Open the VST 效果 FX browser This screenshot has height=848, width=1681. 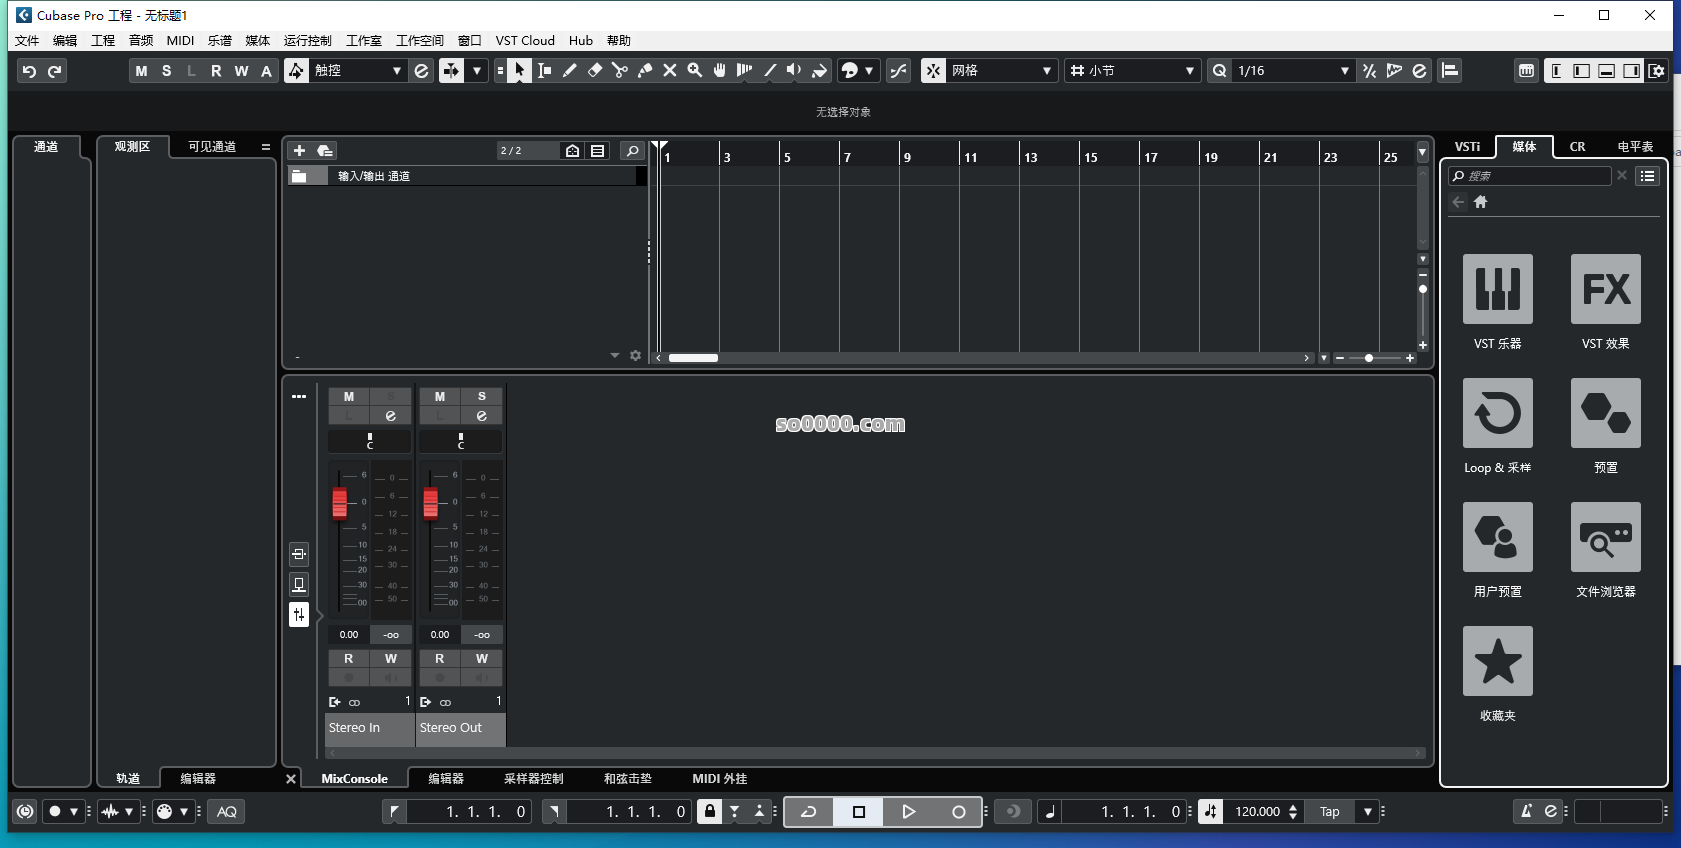point(1605,289)
